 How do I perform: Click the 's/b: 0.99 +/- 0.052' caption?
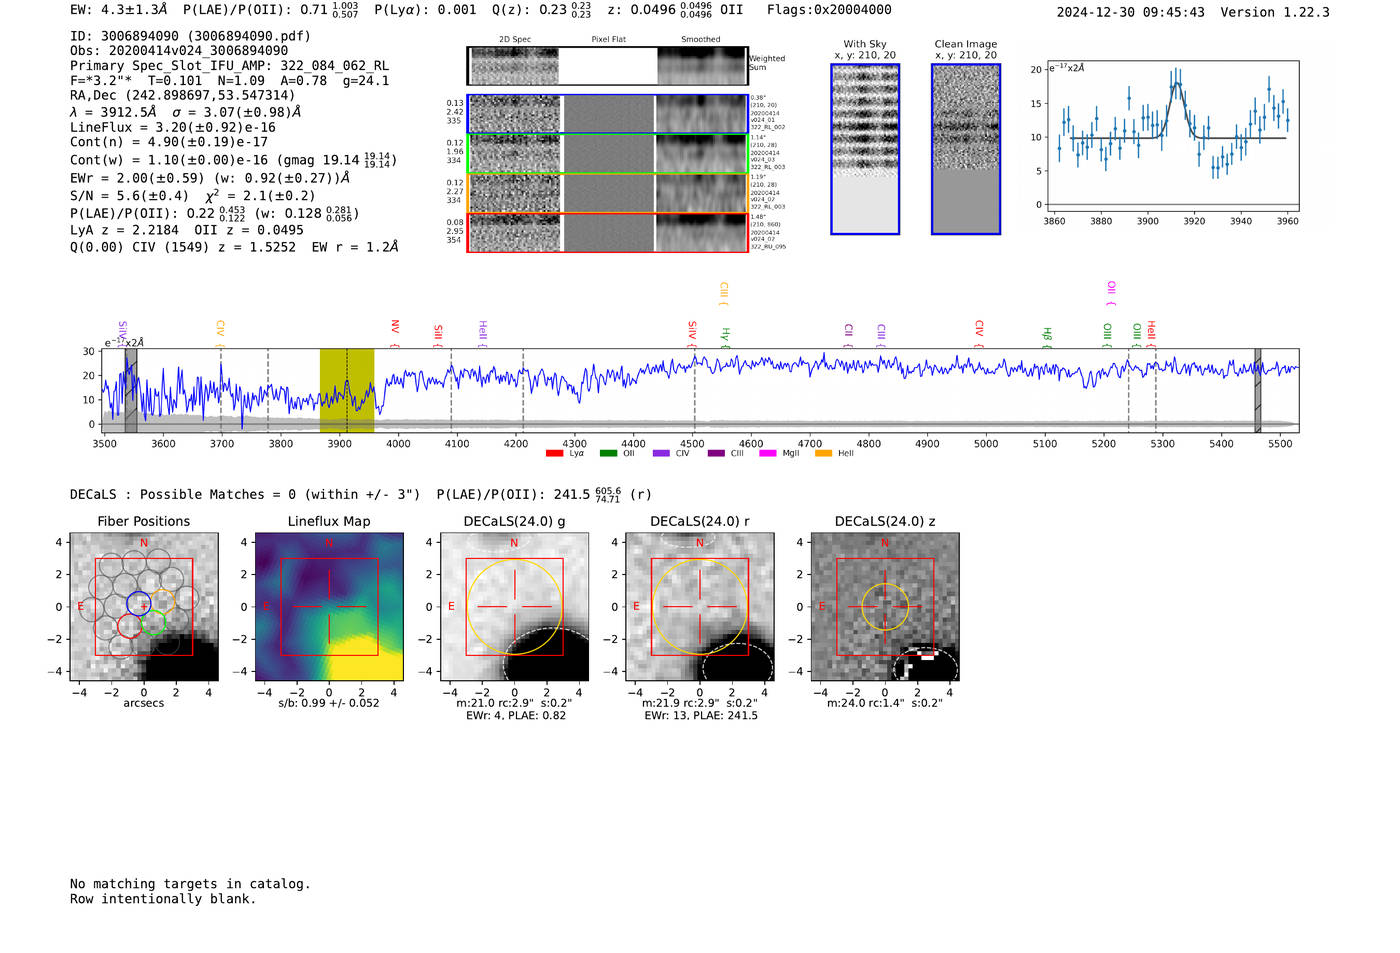(x=329, y=703)
